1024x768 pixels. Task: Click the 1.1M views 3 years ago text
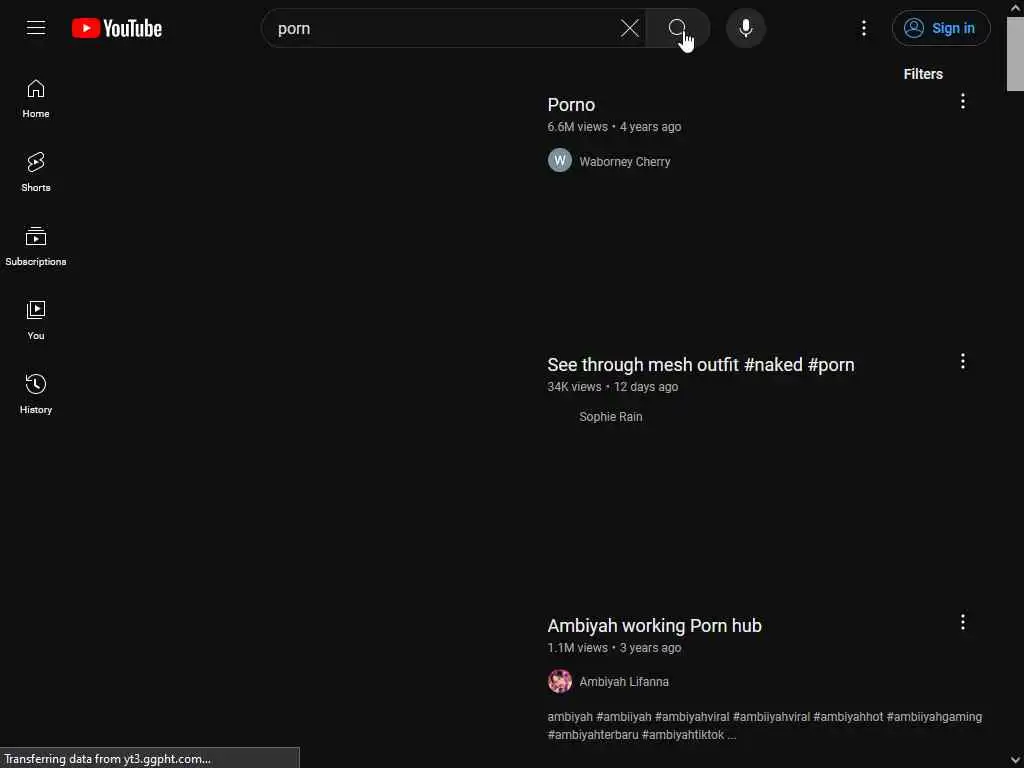614,648
